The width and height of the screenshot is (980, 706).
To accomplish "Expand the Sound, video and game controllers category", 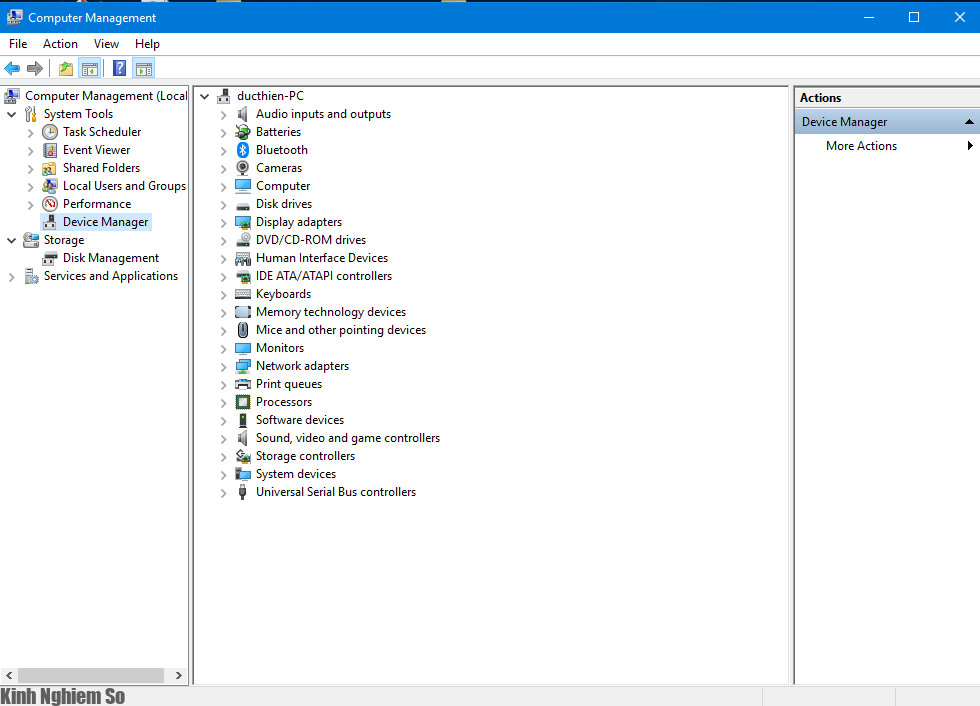I will [223, 439].
